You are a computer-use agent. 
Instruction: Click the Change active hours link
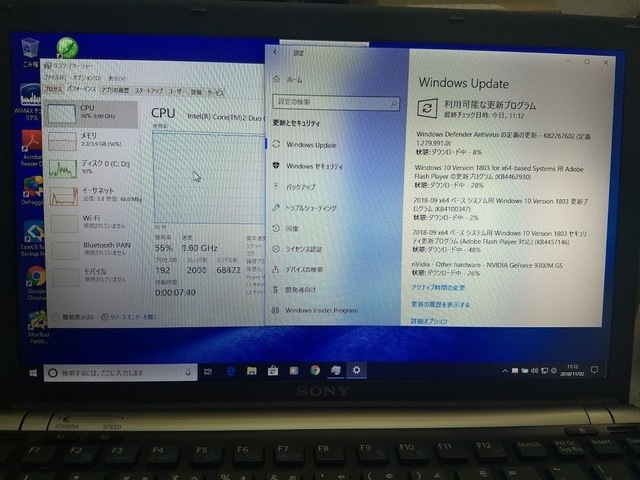438,288
